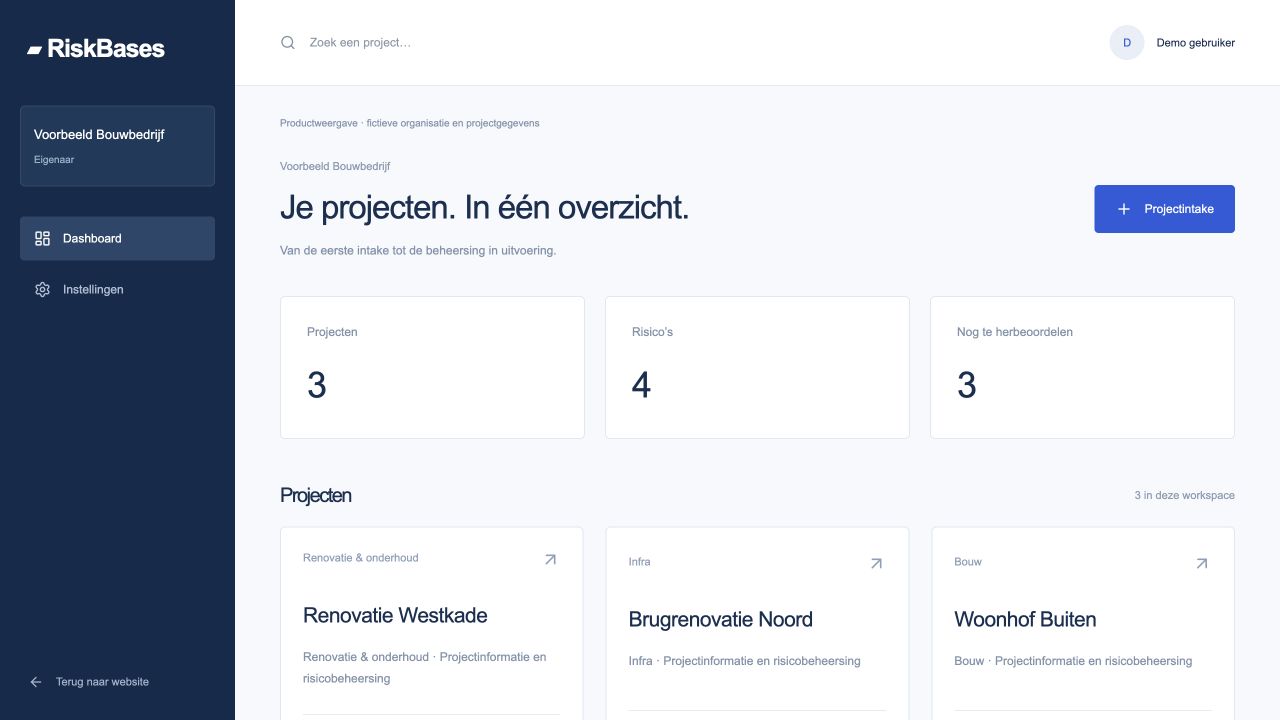Click the 'Van de eerste intake' subtitle text

coord(418,250)
